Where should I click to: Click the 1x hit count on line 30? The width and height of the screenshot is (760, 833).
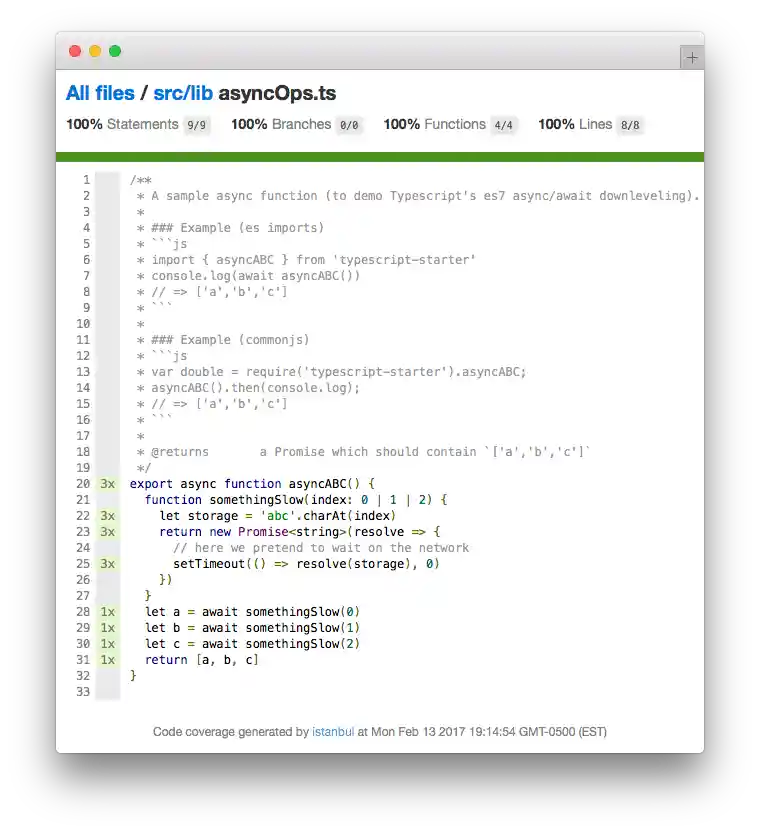tap(108, 644)
